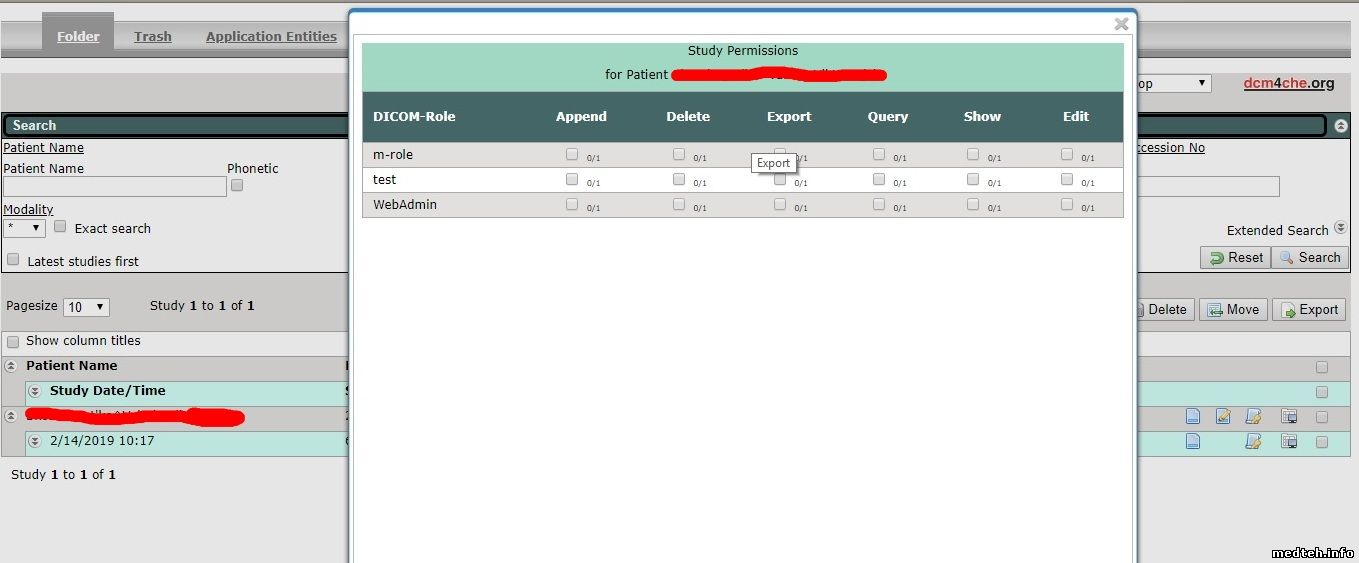Open the viewer icon in patient row
The image size is (1359, 563).
pos(1289,416)
